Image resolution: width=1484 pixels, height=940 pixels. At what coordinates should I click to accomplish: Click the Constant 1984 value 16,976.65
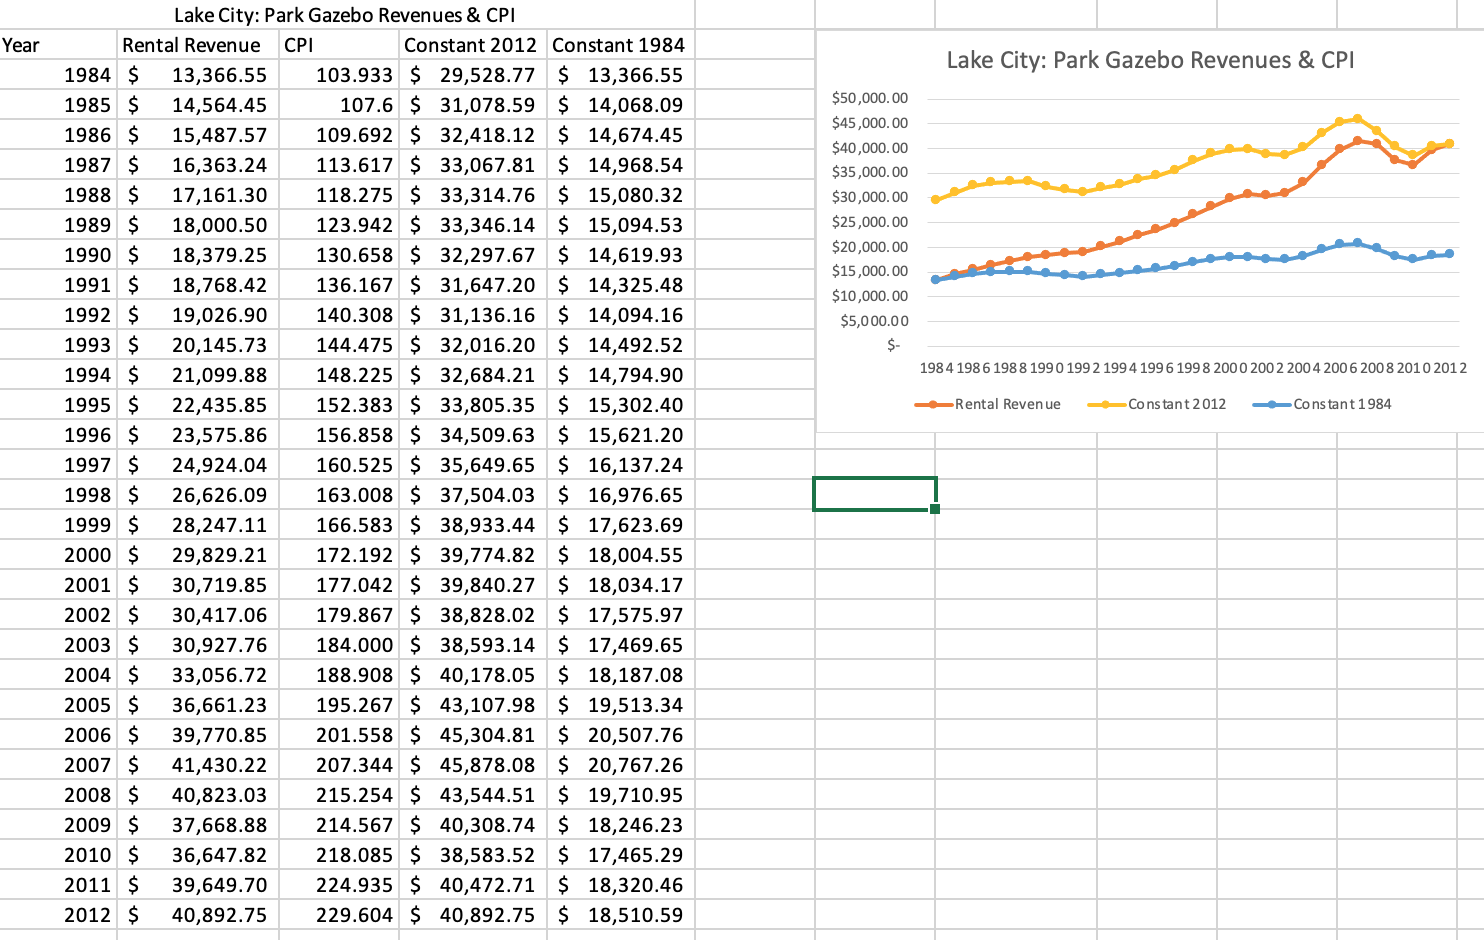tap(621, 495)
